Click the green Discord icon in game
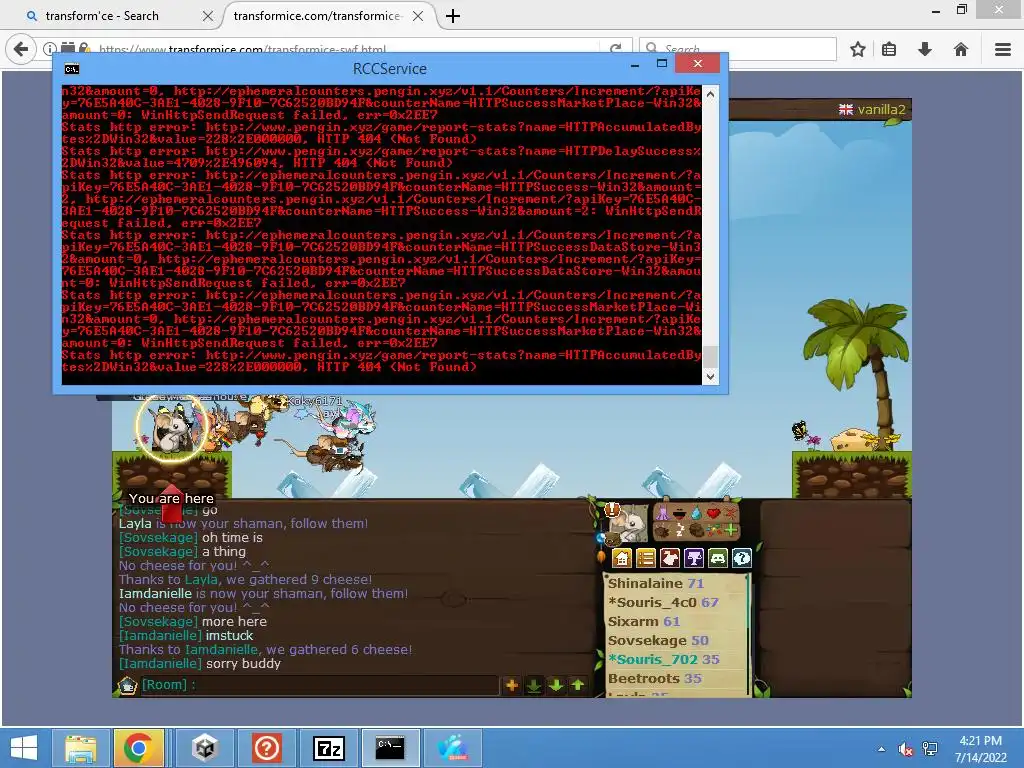Viewport: 1024px width, 768px height. [x=718, y=558]
